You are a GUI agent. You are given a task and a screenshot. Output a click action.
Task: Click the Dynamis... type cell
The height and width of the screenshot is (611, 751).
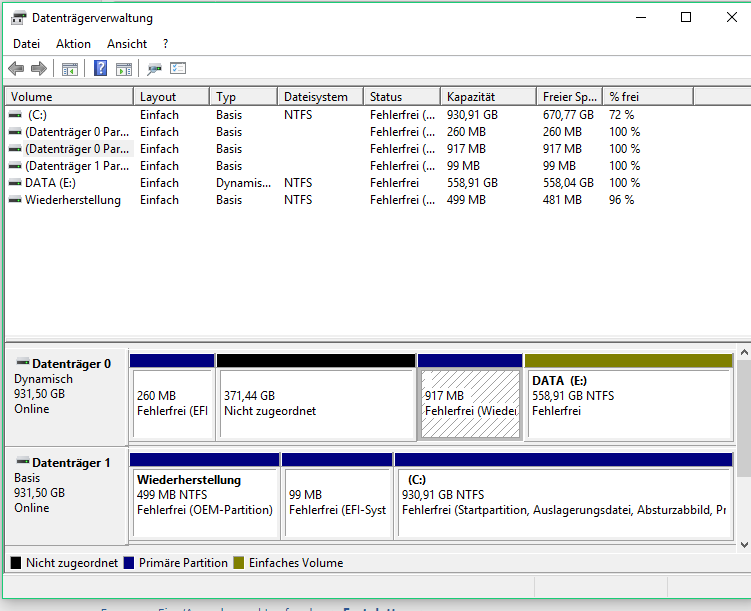tap(243, 183)
